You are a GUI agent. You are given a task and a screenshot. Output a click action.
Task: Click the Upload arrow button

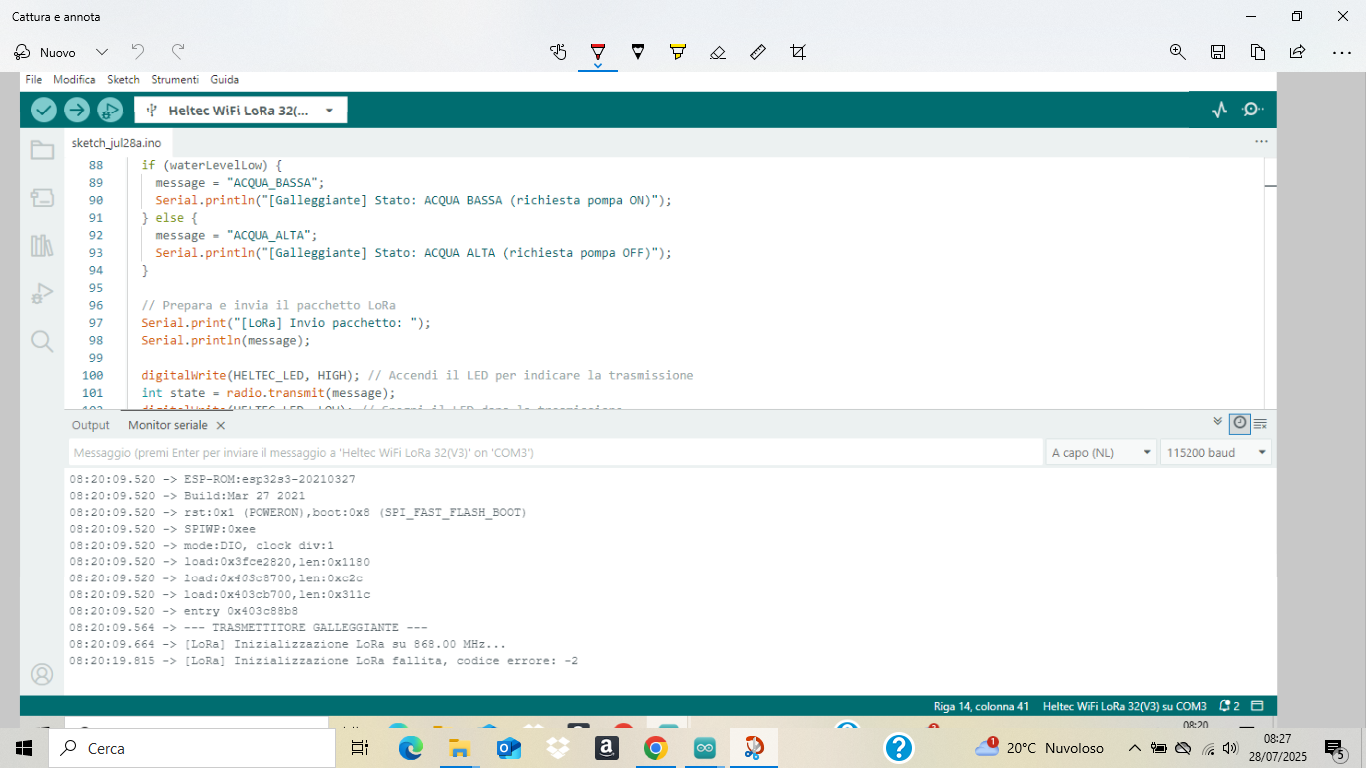click(77, 110)
